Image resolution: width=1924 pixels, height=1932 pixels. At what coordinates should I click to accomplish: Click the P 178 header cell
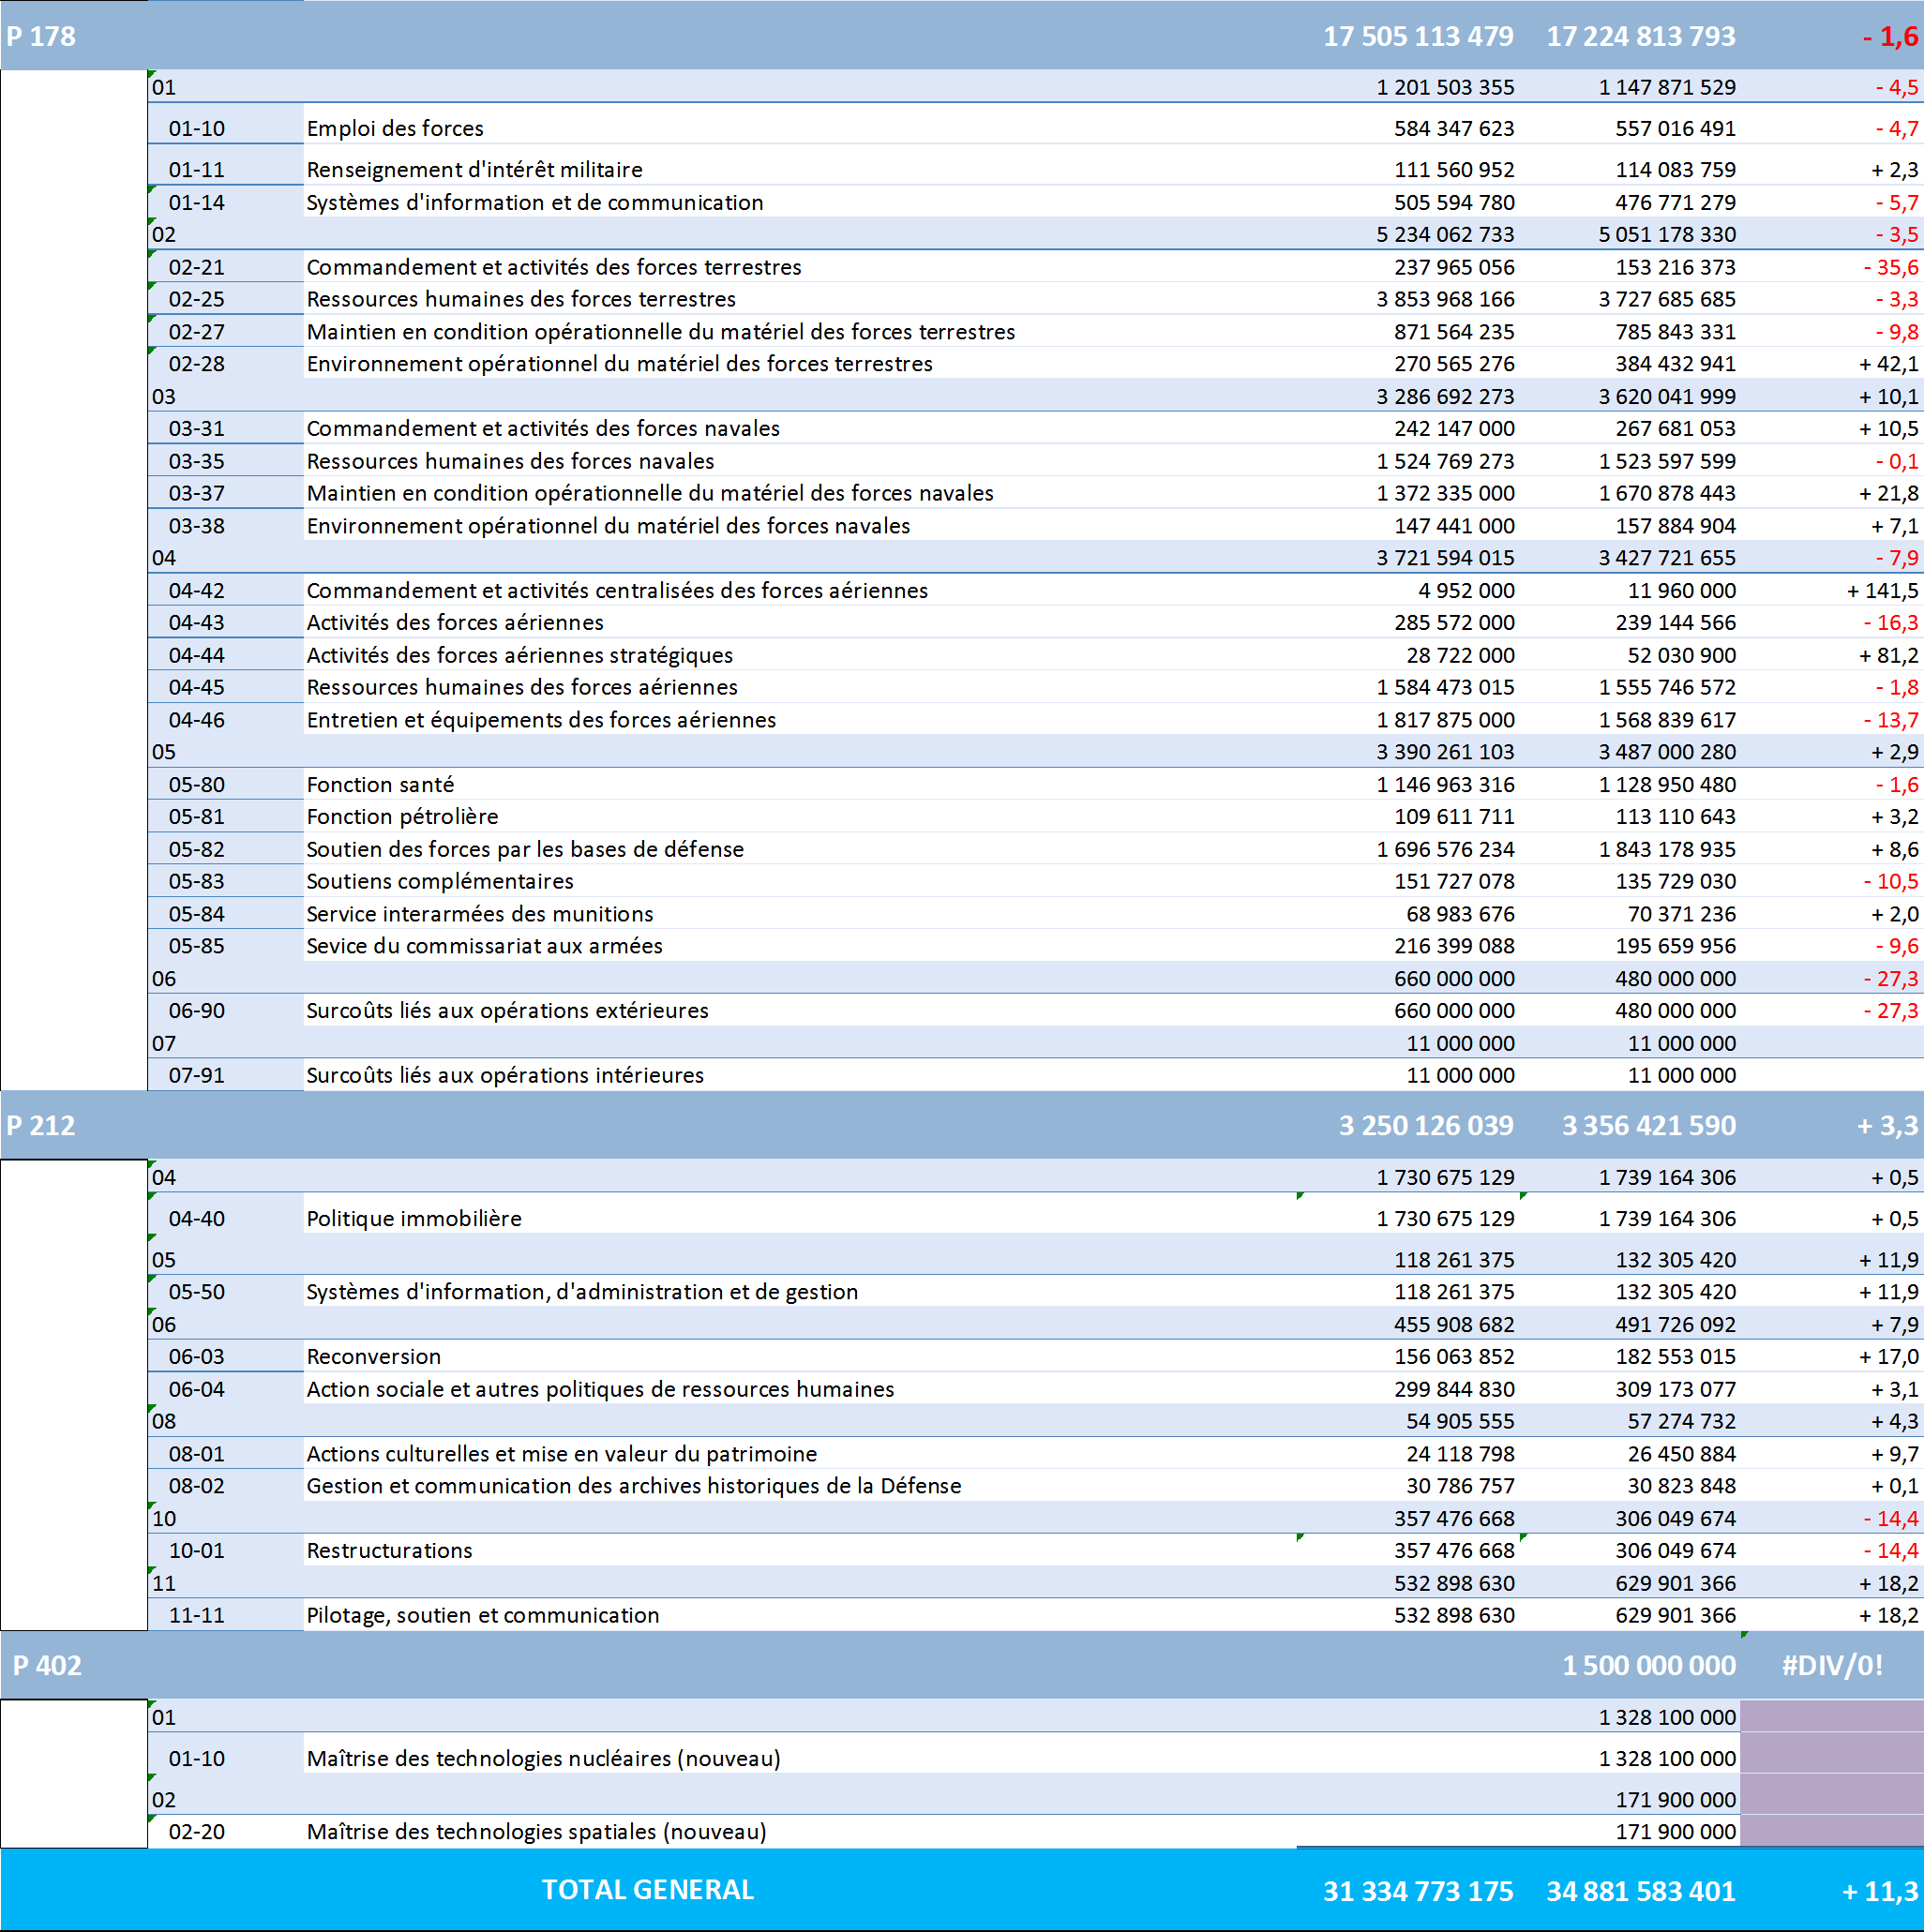pos(41,37)
